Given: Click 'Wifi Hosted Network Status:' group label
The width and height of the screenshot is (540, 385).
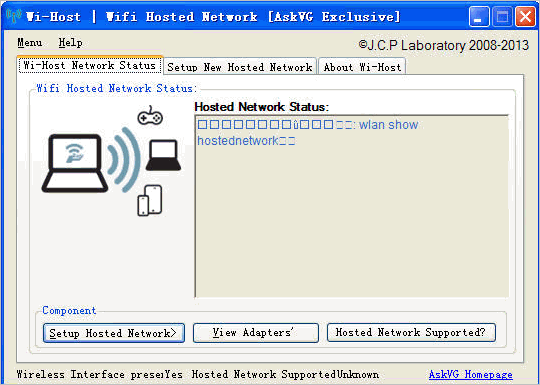Looking at the screenshot, I should coord(116,88).
